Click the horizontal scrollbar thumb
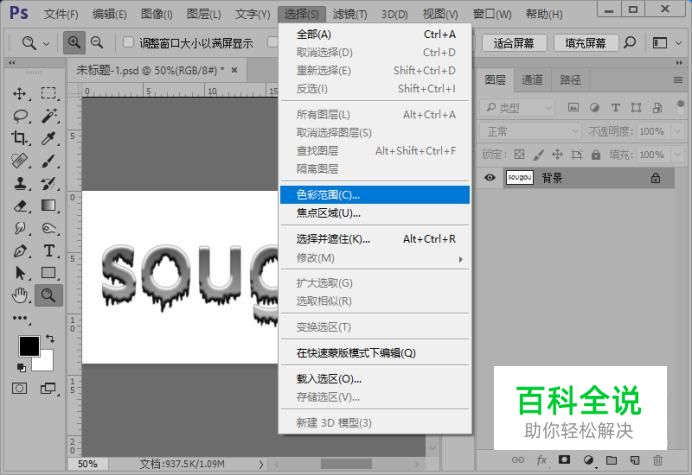The height and width of the screenshot is (475, 692). point(346,464)
